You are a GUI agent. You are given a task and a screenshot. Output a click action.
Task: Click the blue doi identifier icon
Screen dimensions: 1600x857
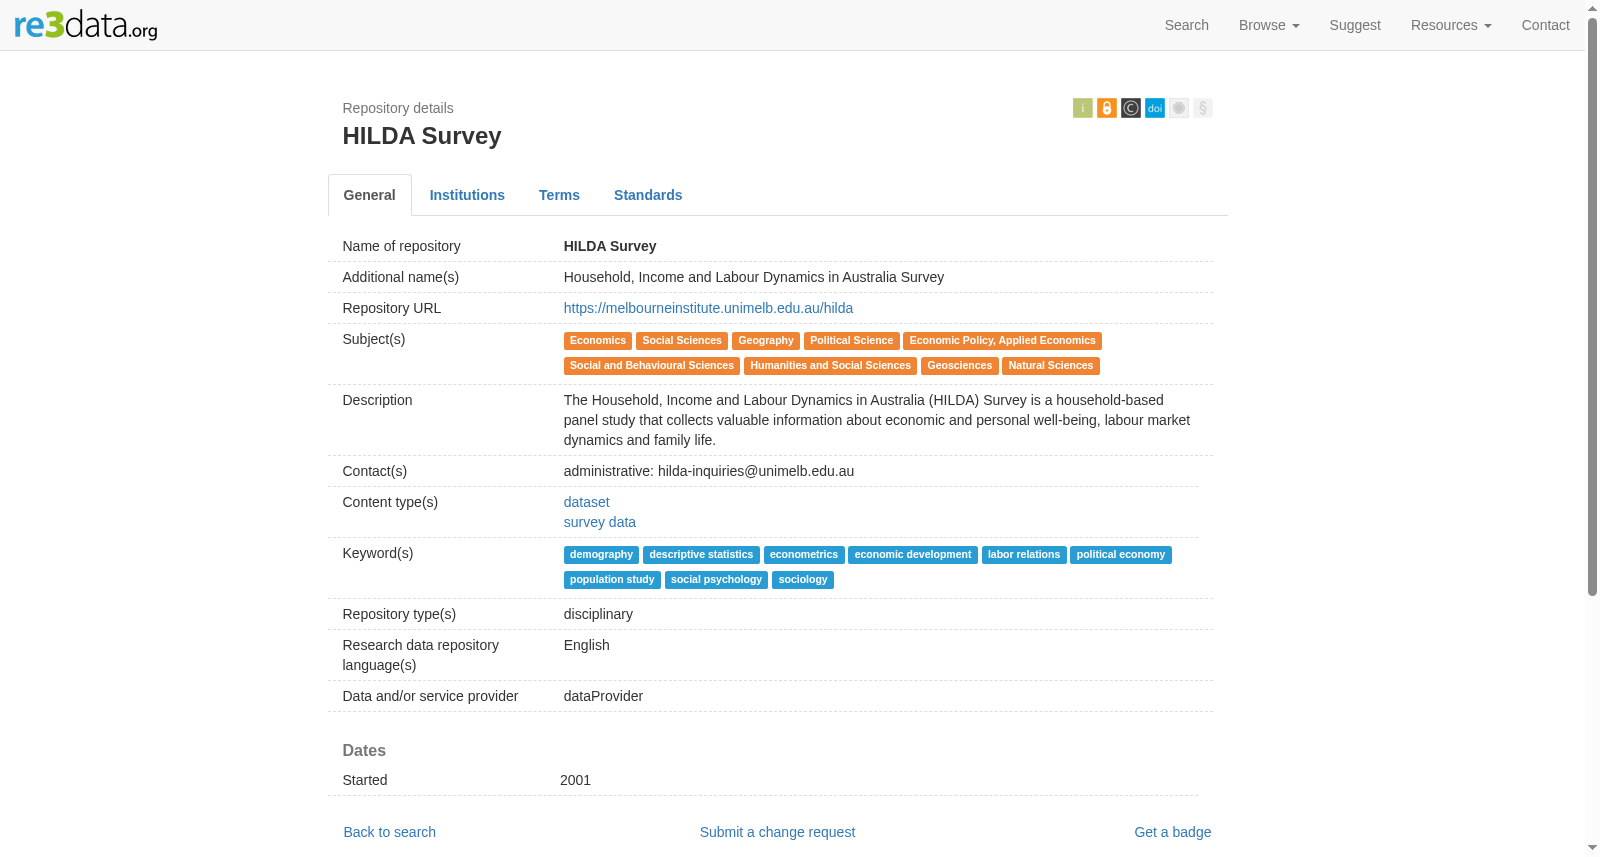point(1154,108)
